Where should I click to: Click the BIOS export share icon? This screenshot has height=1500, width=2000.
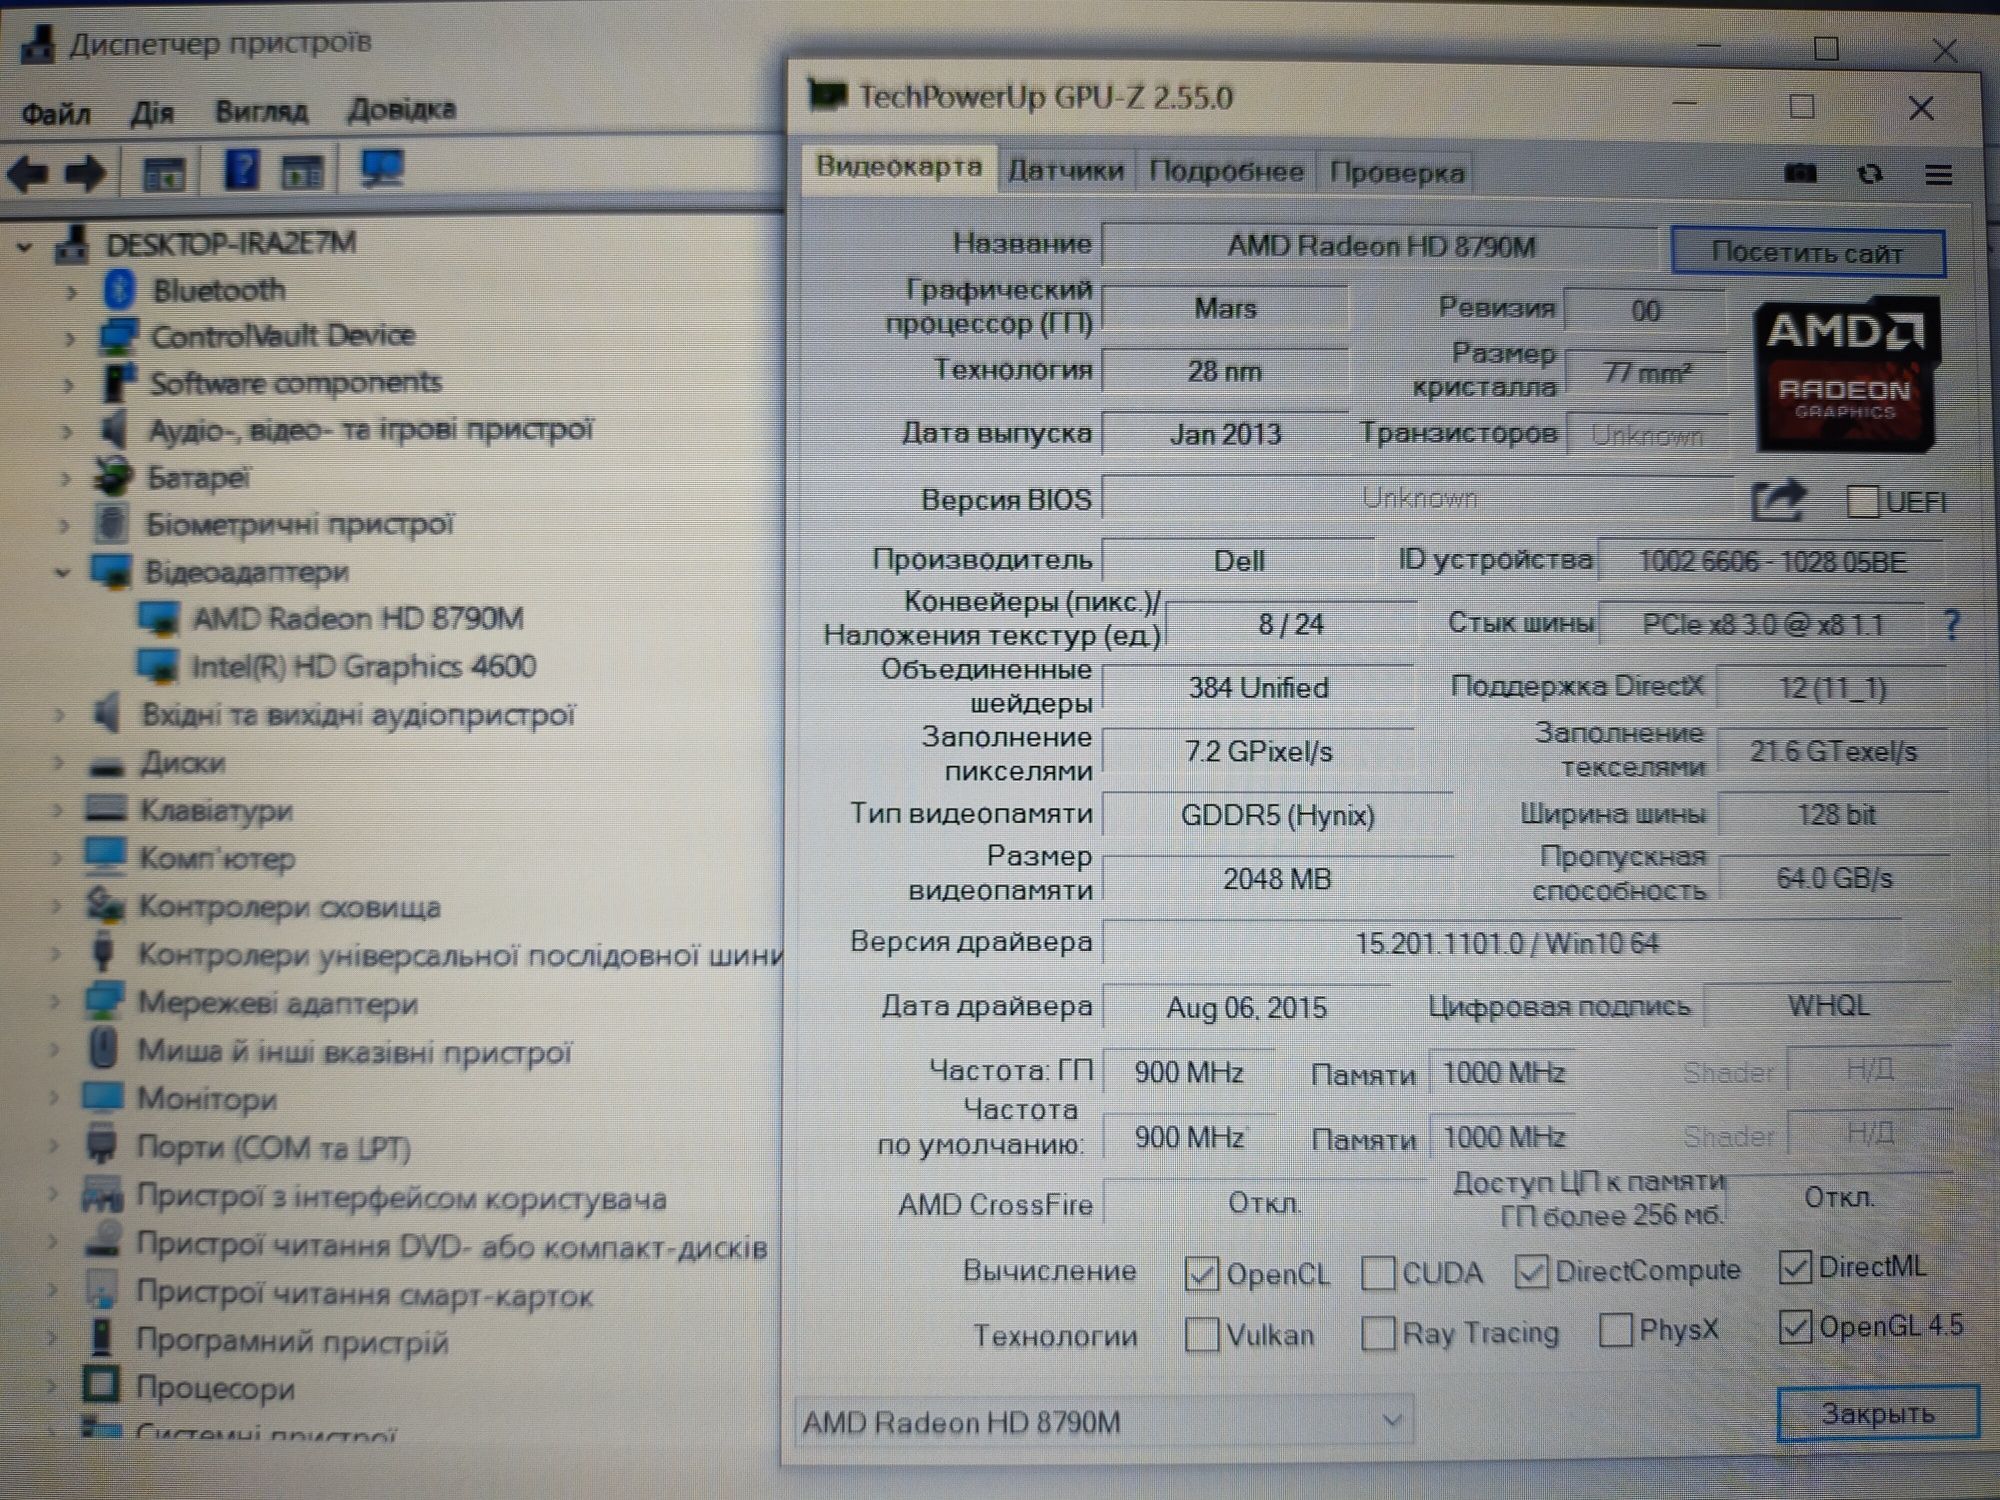click(x=1778, y=499)
